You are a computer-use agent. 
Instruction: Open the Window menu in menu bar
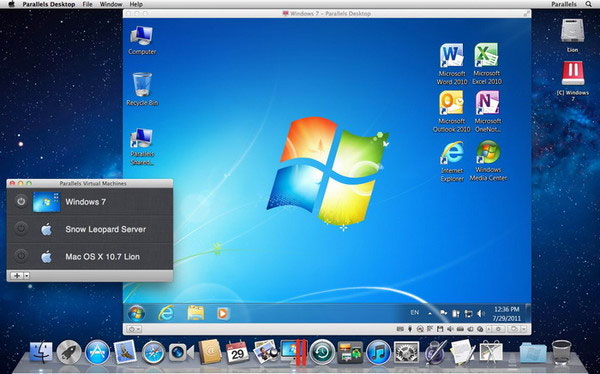pyautogui.click(x=111, y=4)
